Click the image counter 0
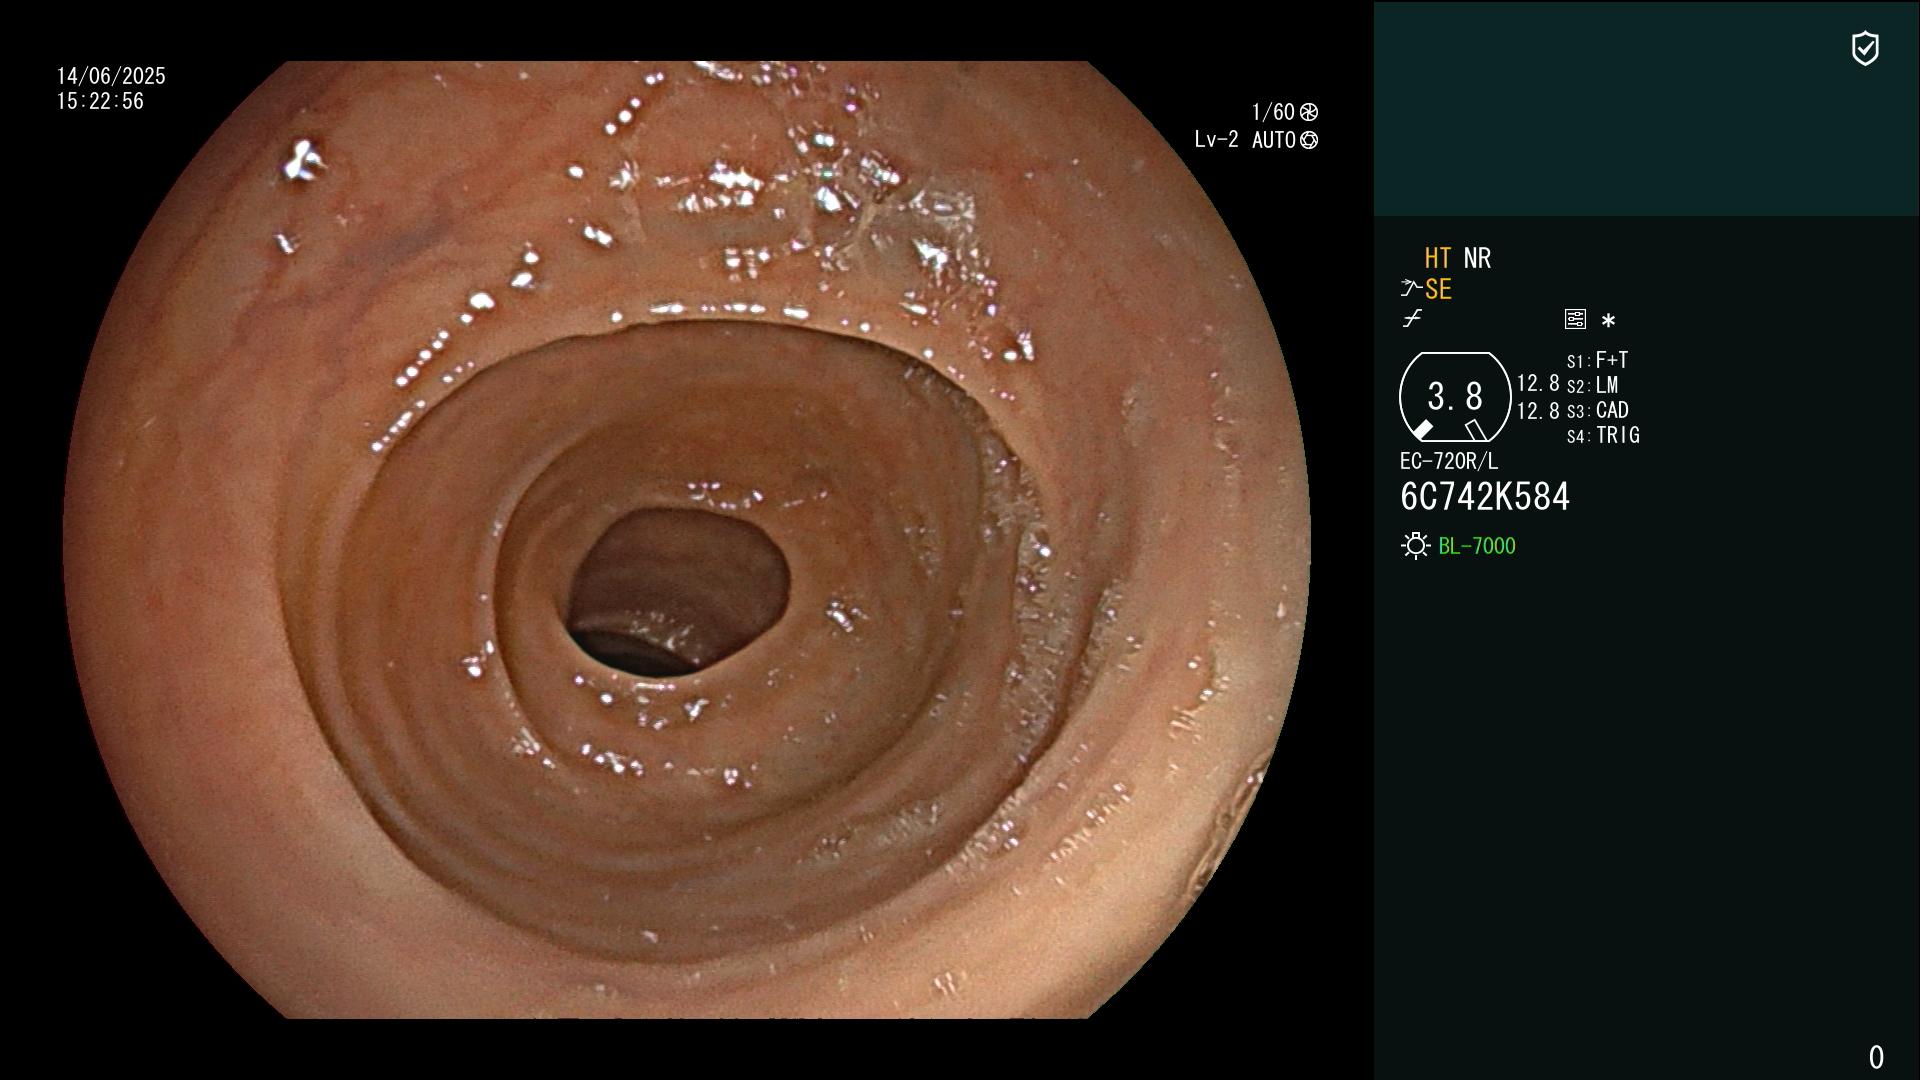1920x1080 pixels. coord(1876,1057)
